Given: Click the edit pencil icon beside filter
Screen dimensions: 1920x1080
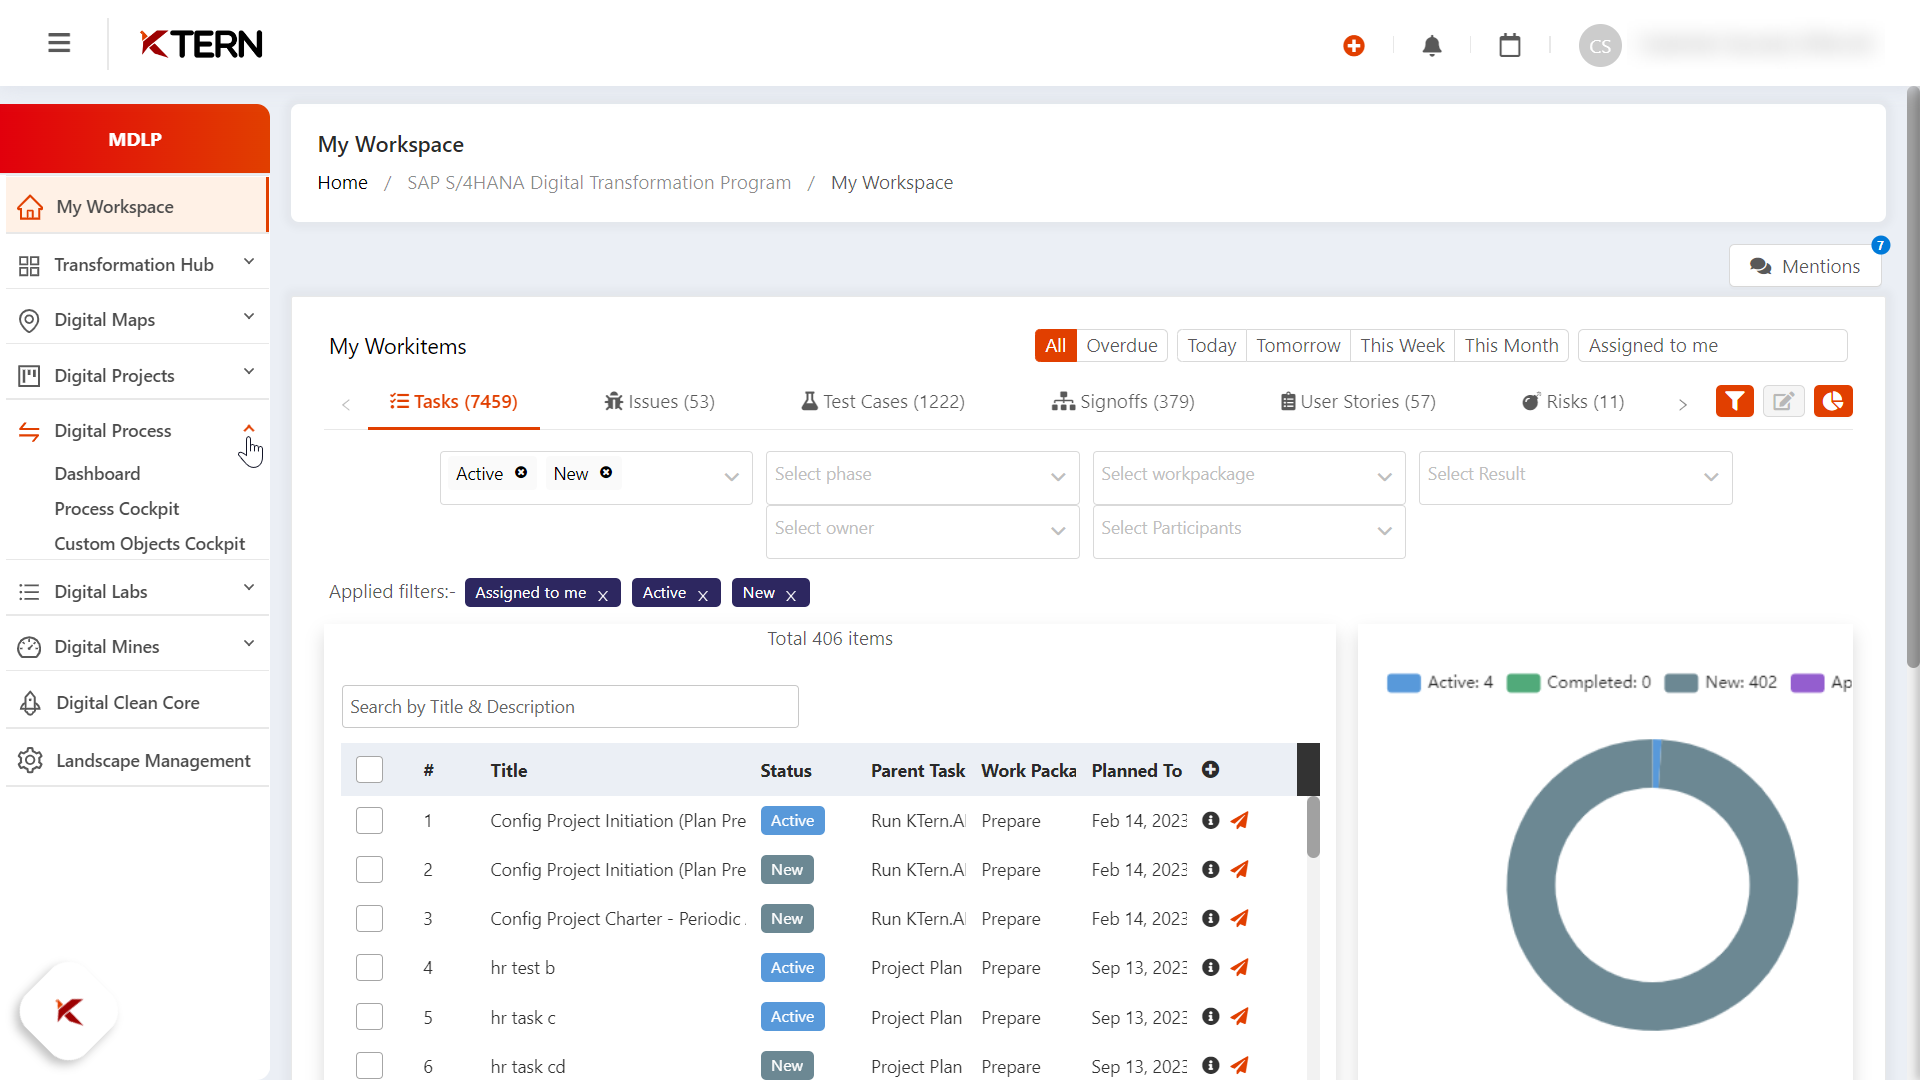Looking at the screenshot, I should [1783, 401].
